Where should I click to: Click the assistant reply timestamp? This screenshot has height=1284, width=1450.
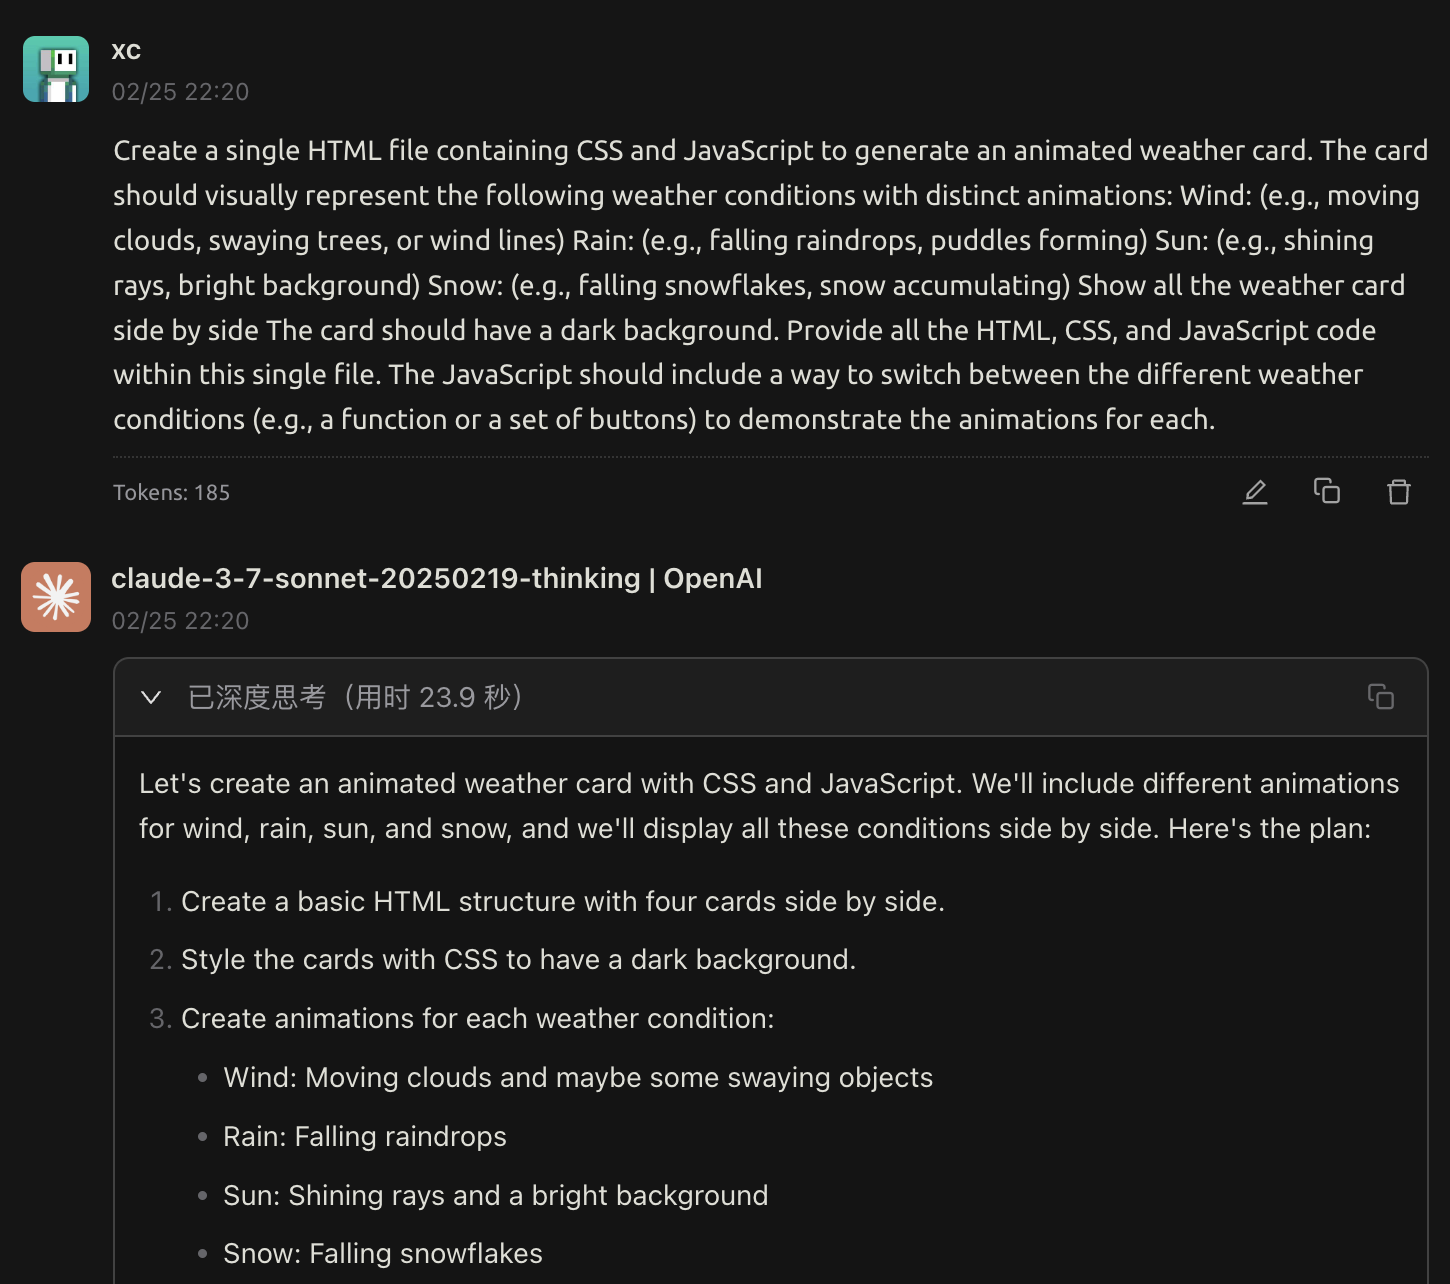pyautogui.click(x=180, y=621)
